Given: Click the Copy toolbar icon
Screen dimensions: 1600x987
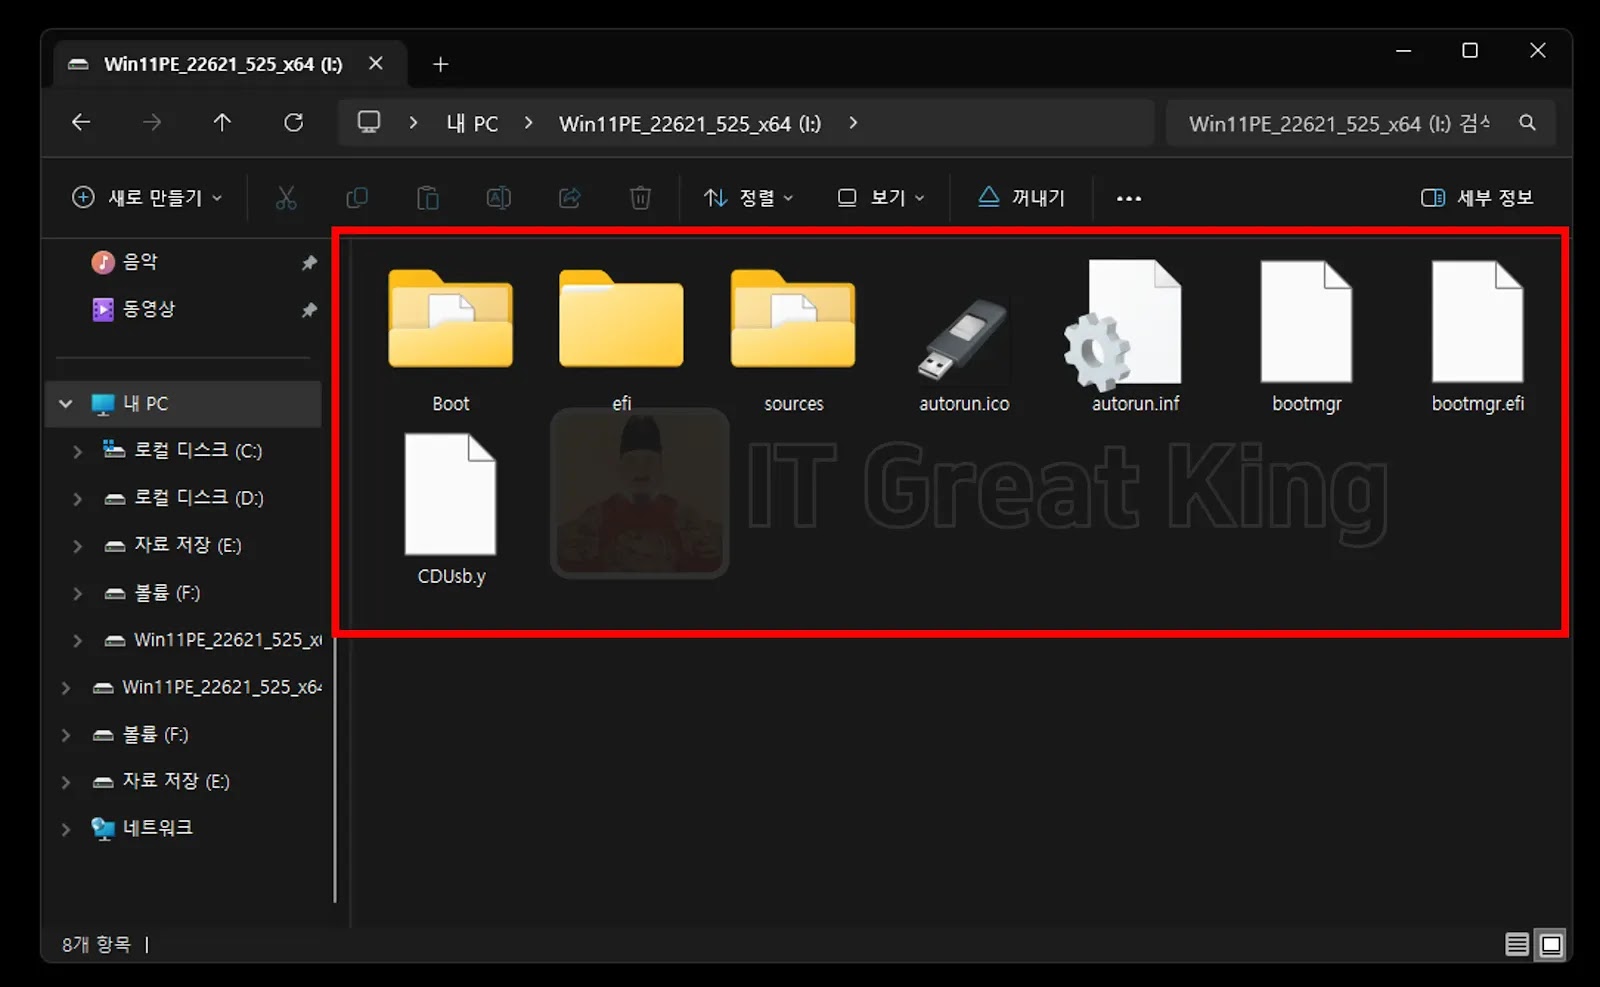Looking at the screenshot, I should [357, 198].
